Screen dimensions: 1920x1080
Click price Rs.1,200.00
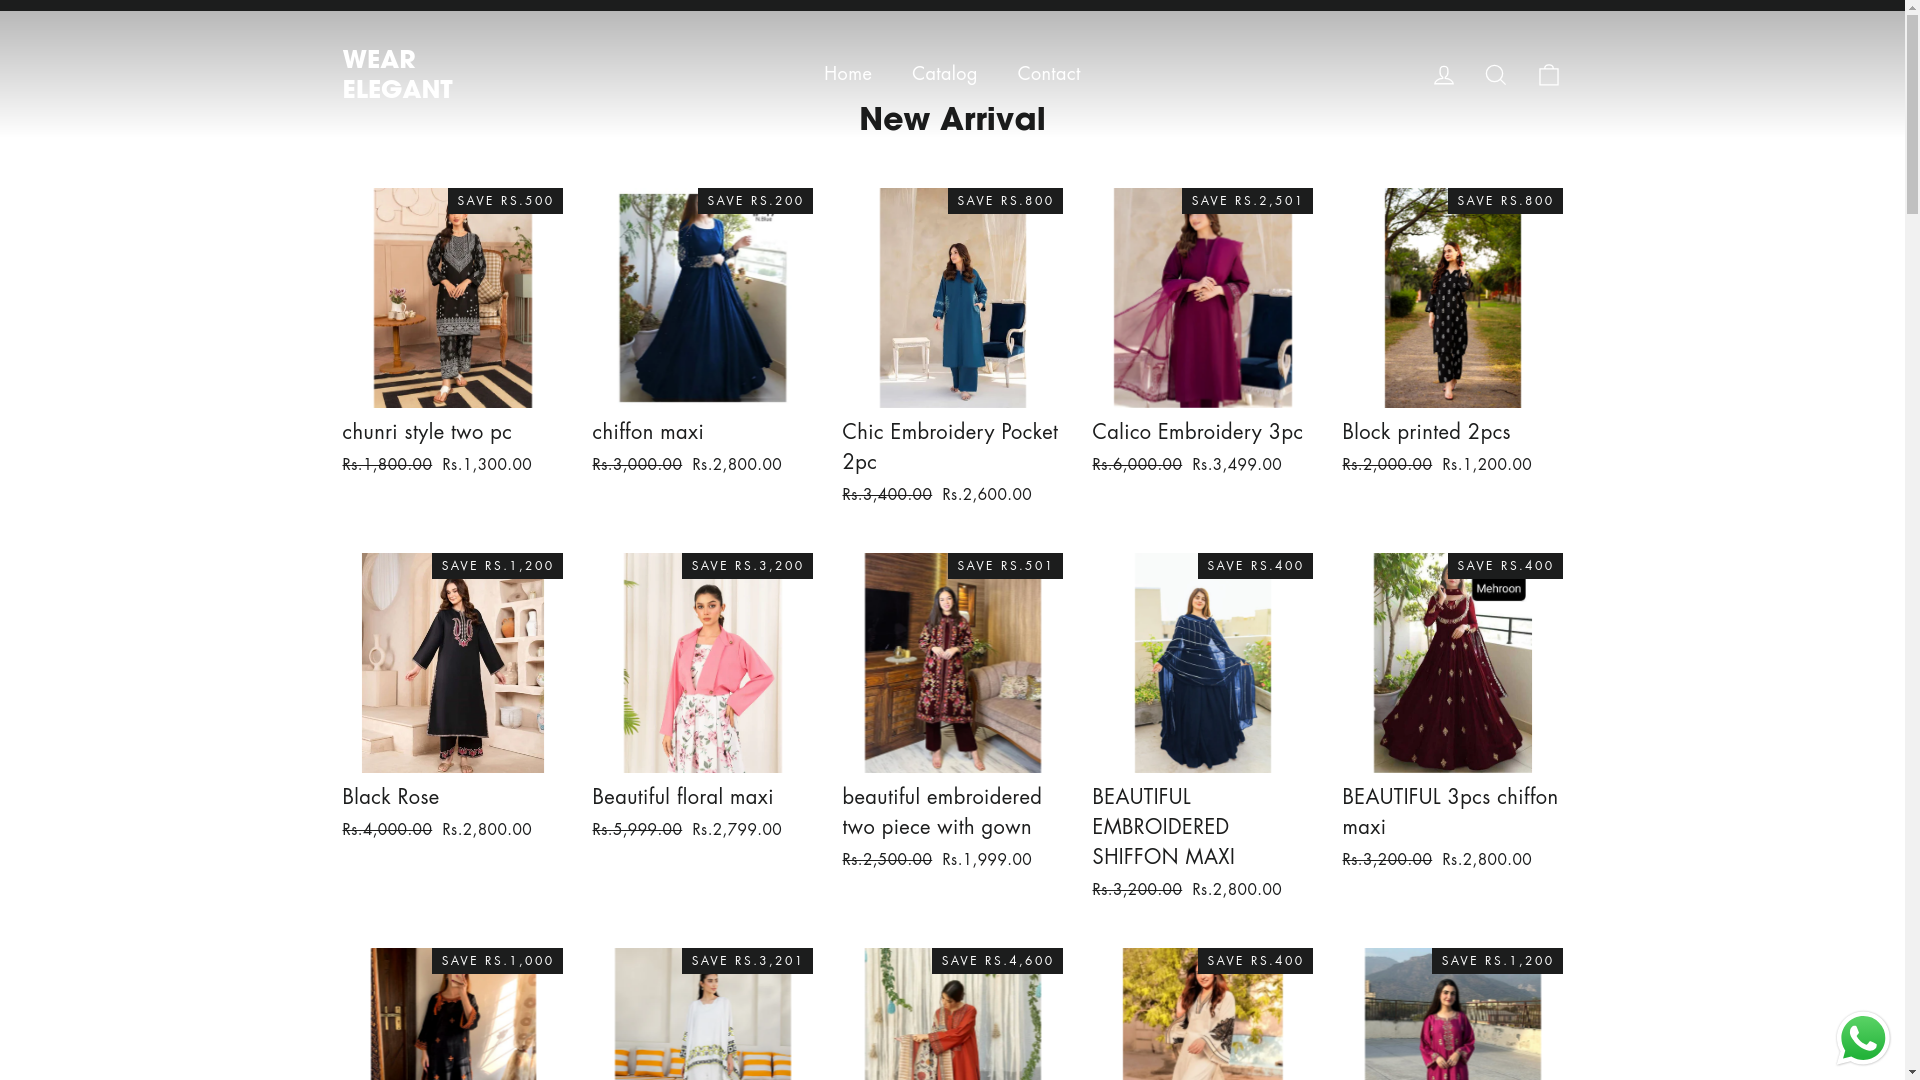tap(1487, 465)
